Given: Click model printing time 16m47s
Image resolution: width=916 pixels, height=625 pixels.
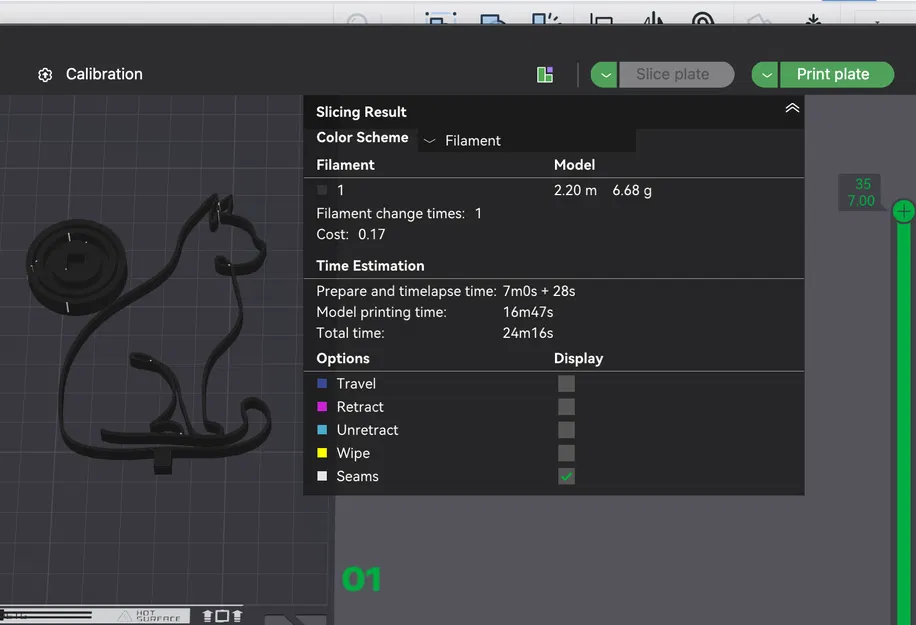Looking at the screenshot, I should pyautogui.click(x=528, y=312).
